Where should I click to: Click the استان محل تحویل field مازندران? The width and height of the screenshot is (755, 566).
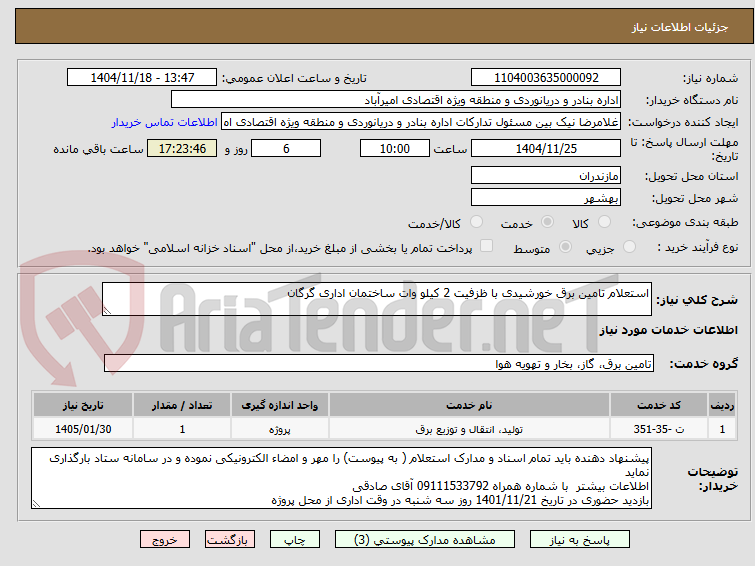pos(546,175)
